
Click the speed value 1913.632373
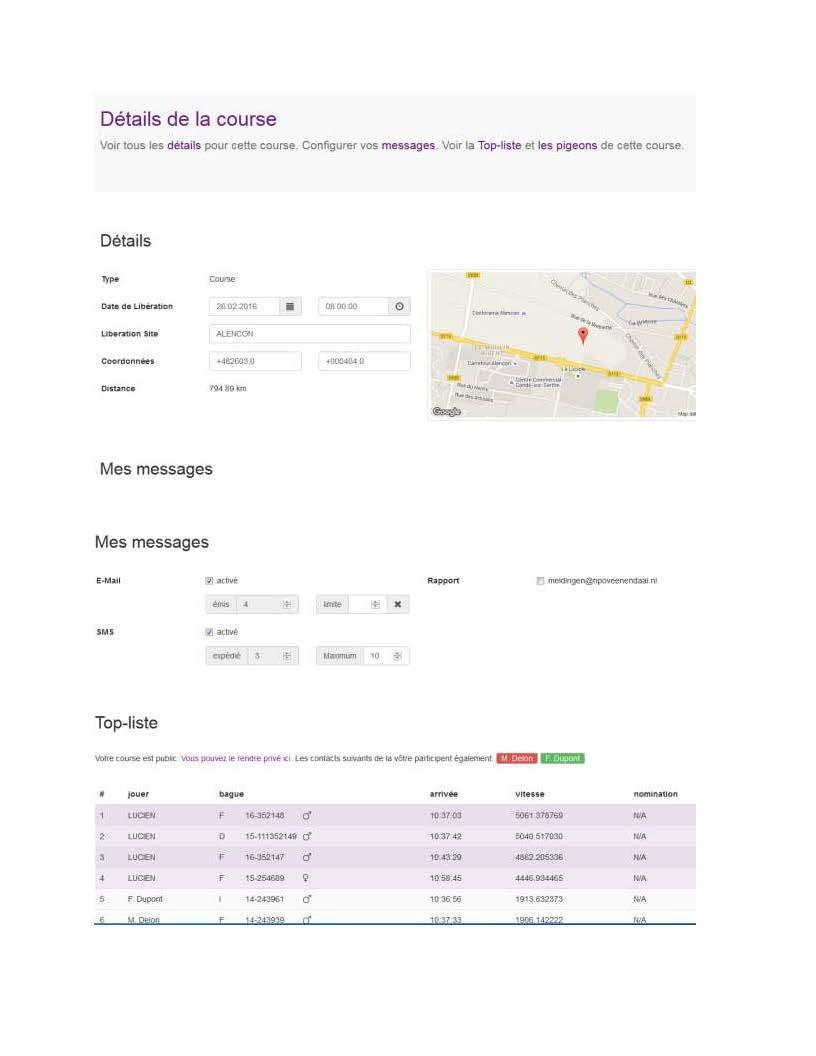(539, 899)
